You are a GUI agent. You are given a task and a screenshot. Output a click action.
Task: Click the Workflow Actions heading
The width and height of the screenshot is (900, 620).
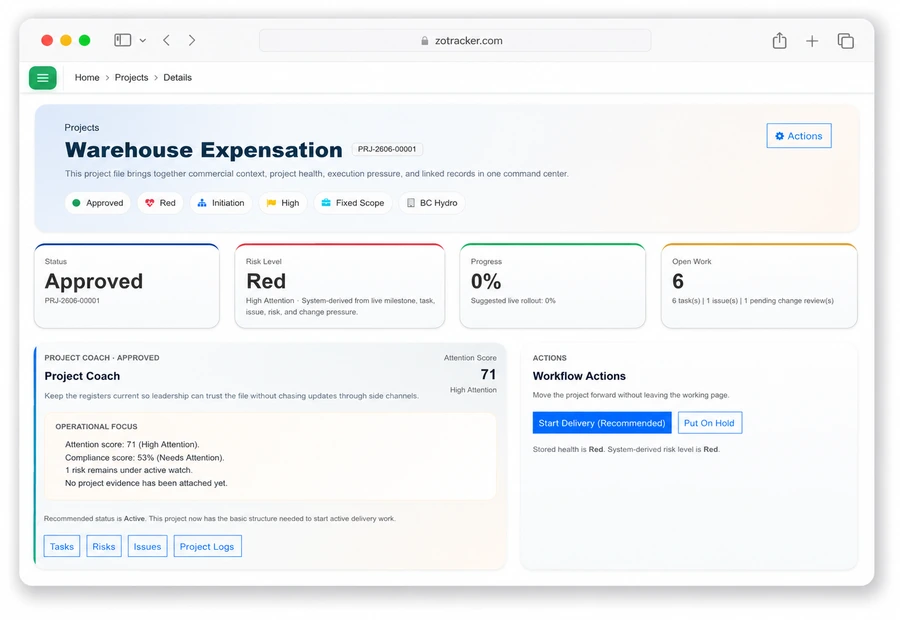point(579,376)
